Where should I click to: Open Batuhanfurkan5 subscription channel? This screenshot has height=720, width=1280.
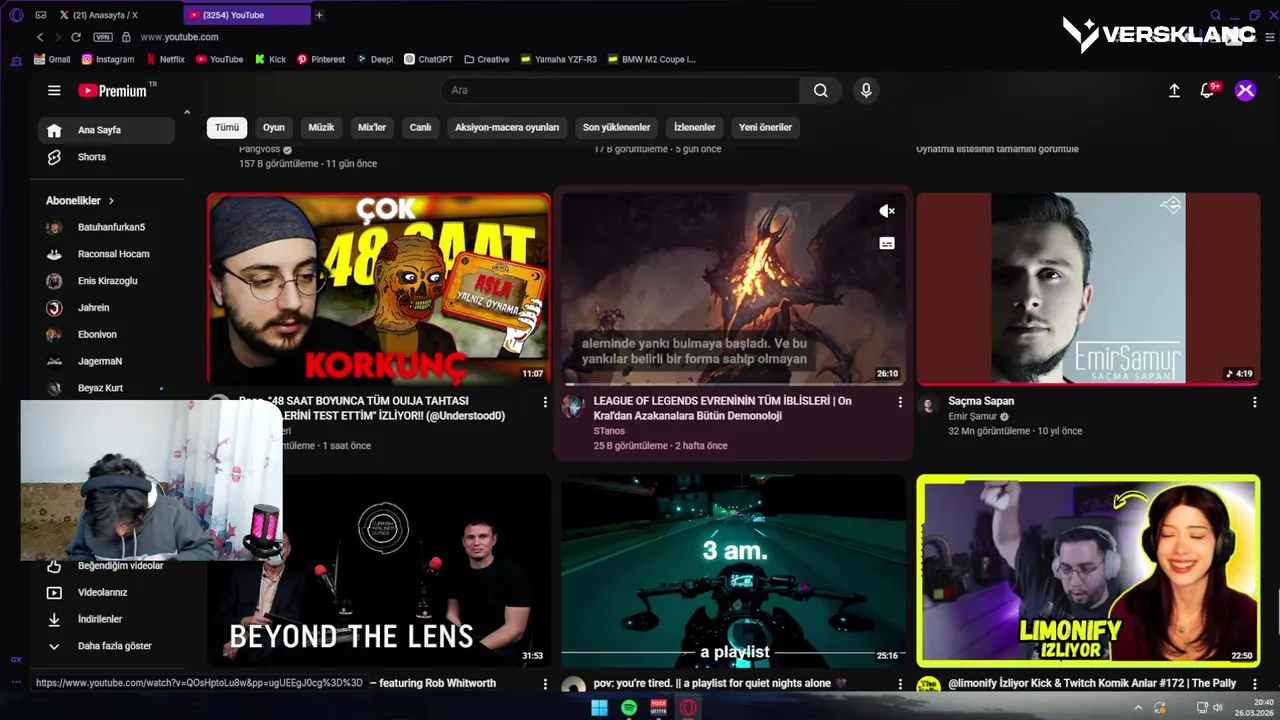point(106,227)
